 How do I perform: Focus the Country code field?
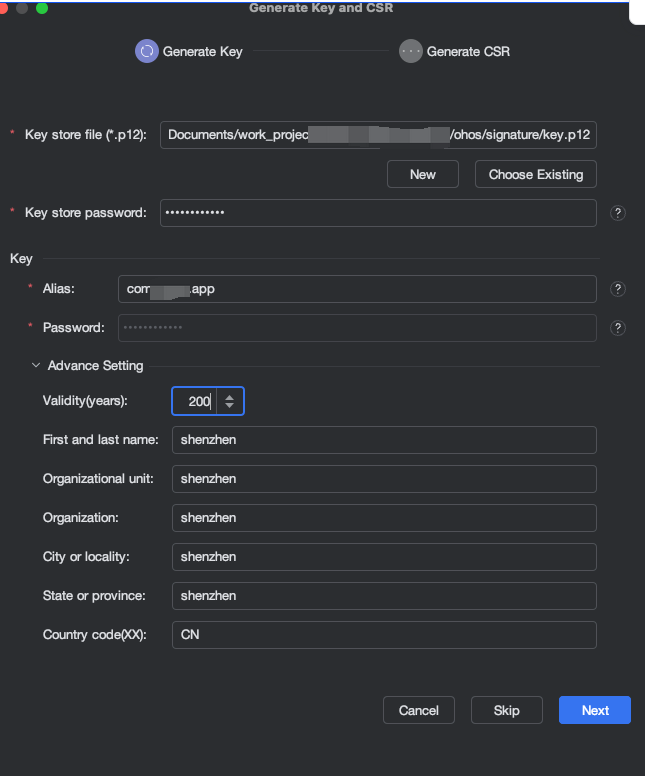[384, 635]
